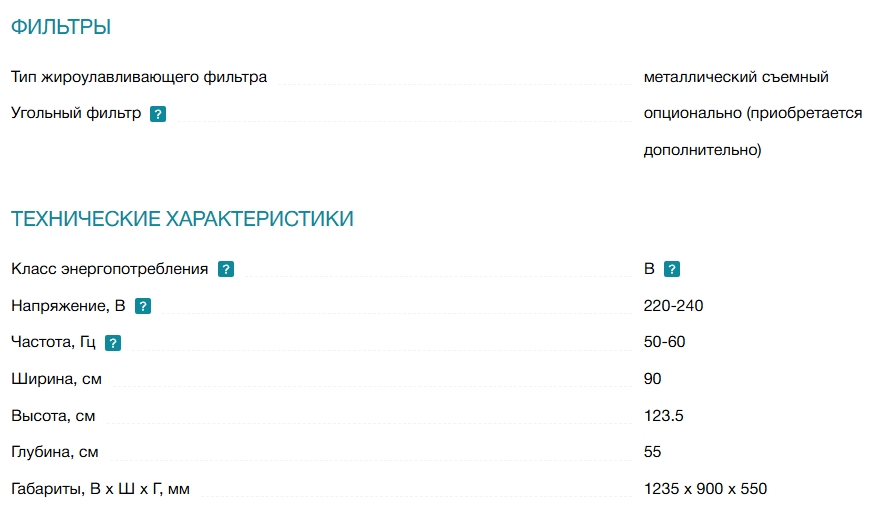Click the Высота value 123.5
This screenshot has height=518, width=882.
(663, 416)
